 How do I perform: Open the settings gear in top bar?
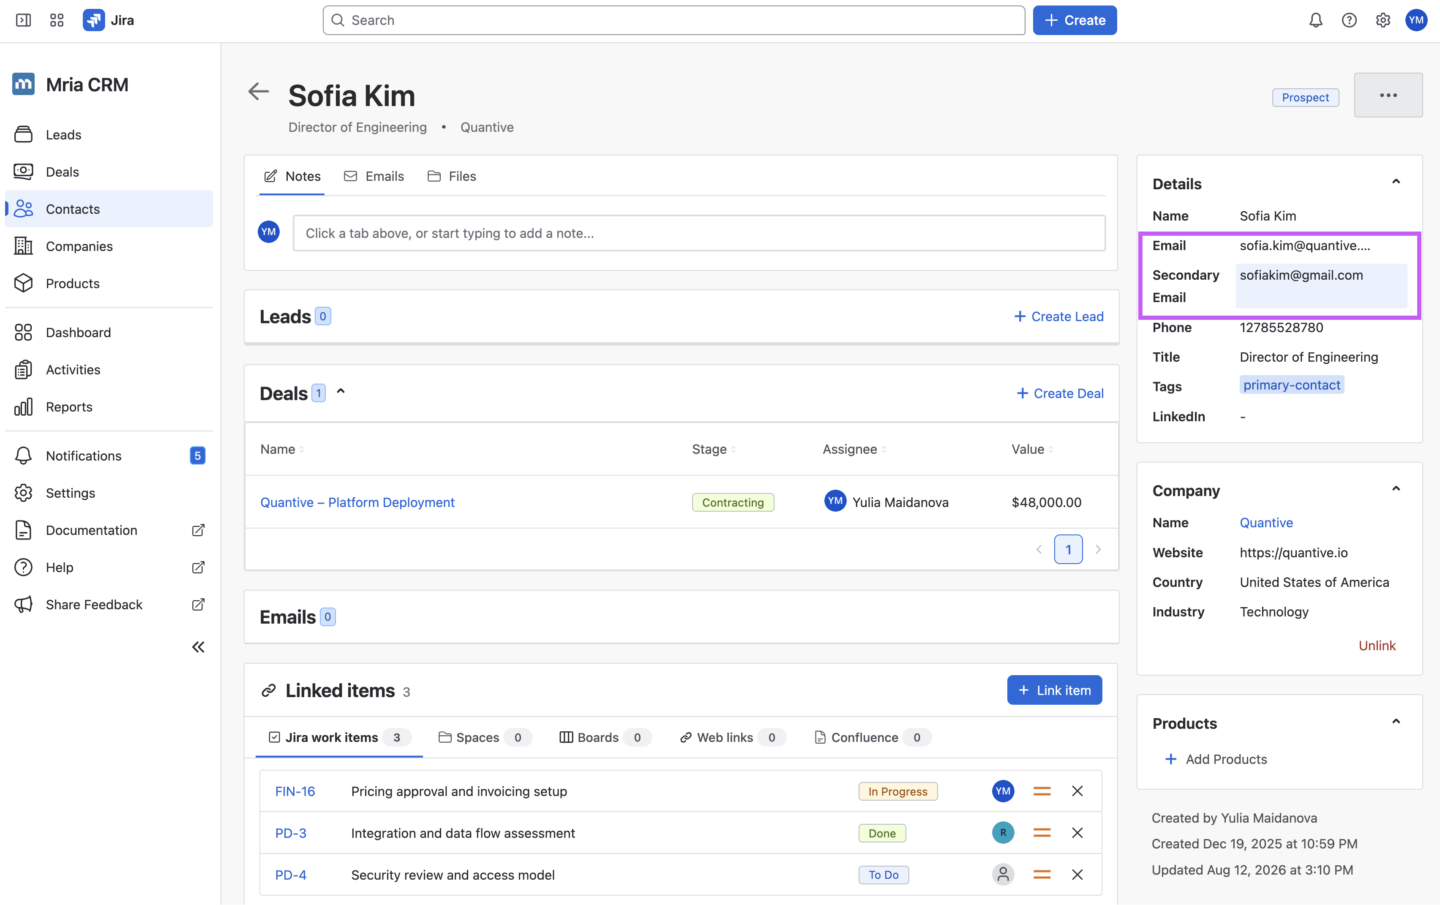1383,20
